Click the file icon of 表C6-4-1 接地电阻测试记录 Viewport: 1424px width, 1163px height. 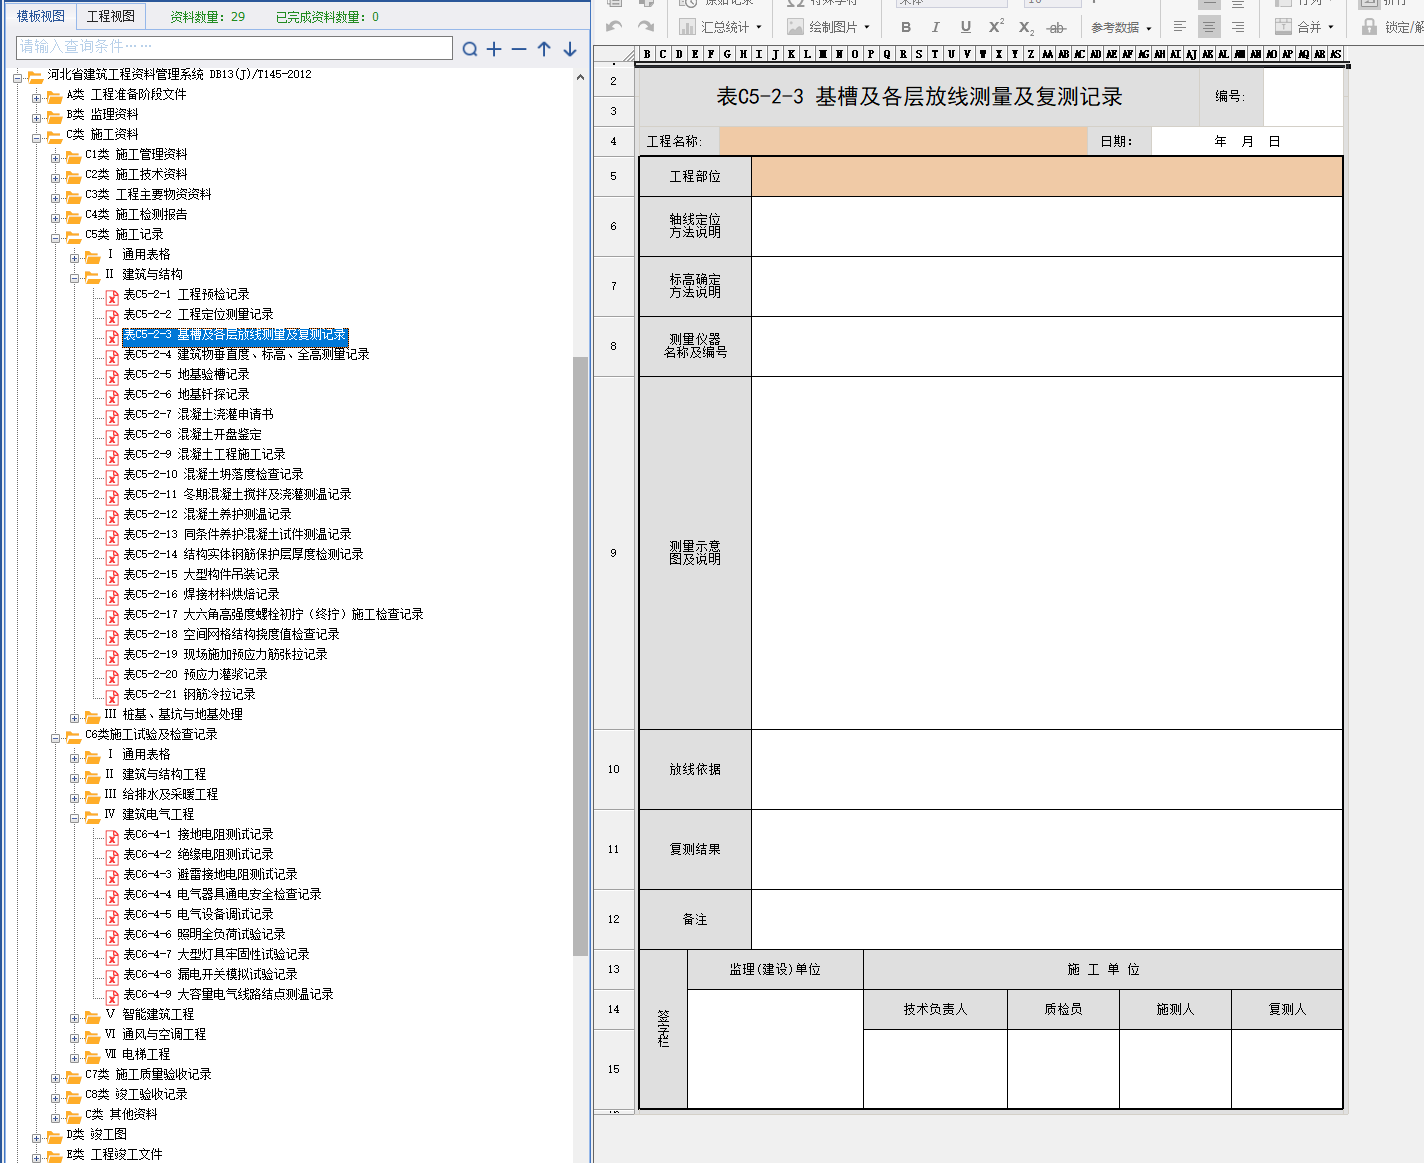(x=112, y=838)
